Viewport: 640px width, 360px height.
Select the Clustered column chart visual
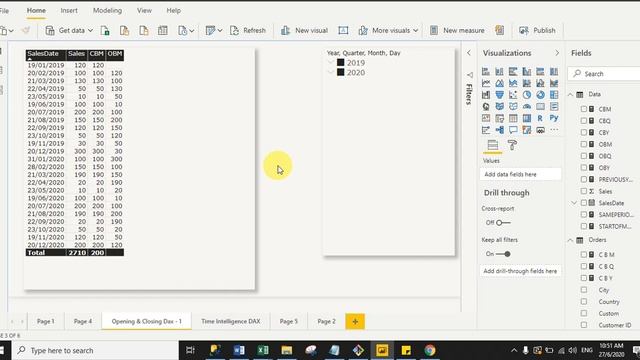527,72
